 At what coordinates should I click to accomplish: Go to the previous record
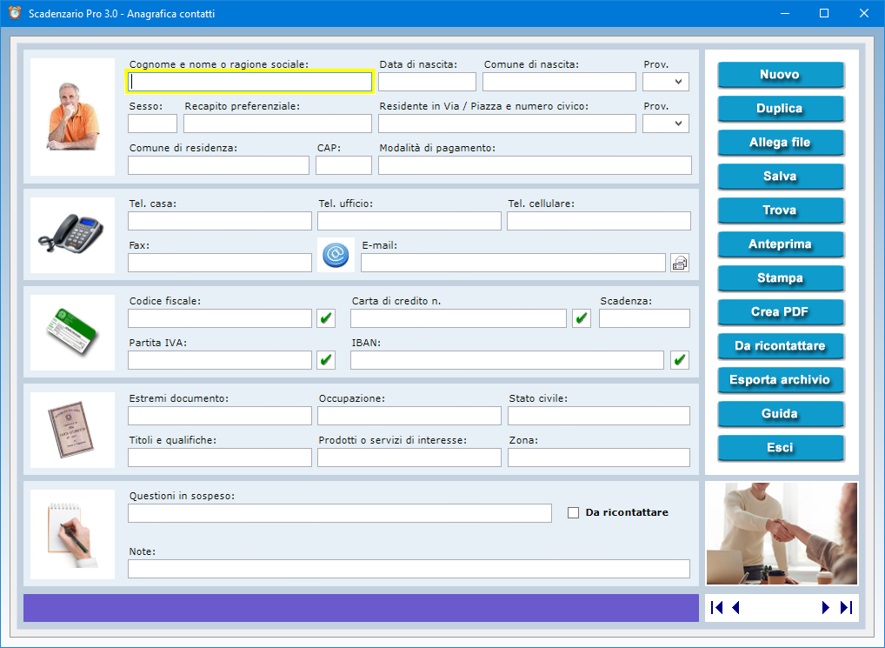click(x=735, y=607)
